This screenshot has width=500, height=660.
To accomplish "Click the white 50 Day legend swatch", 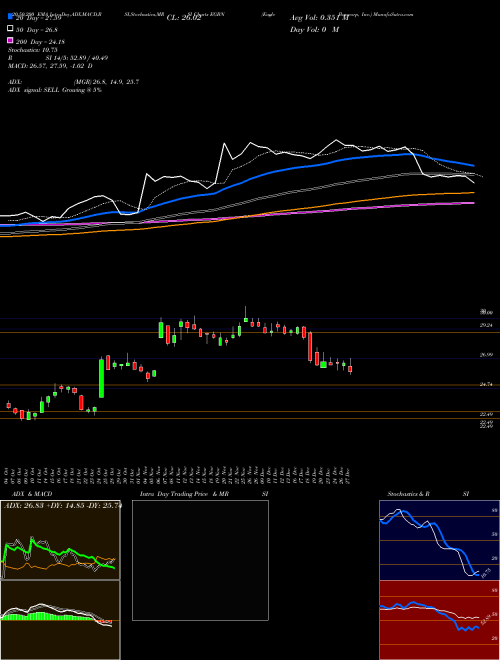I will (x=10, y=29).
